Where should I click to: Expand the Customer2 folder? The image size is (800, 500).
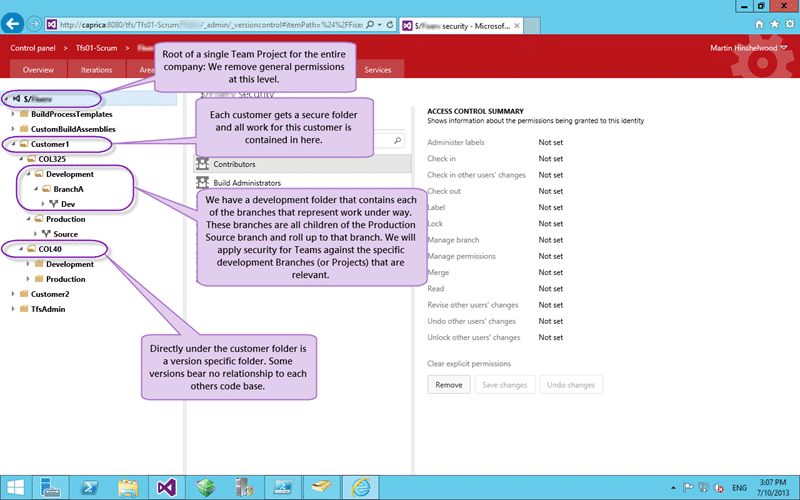(13, 293)
